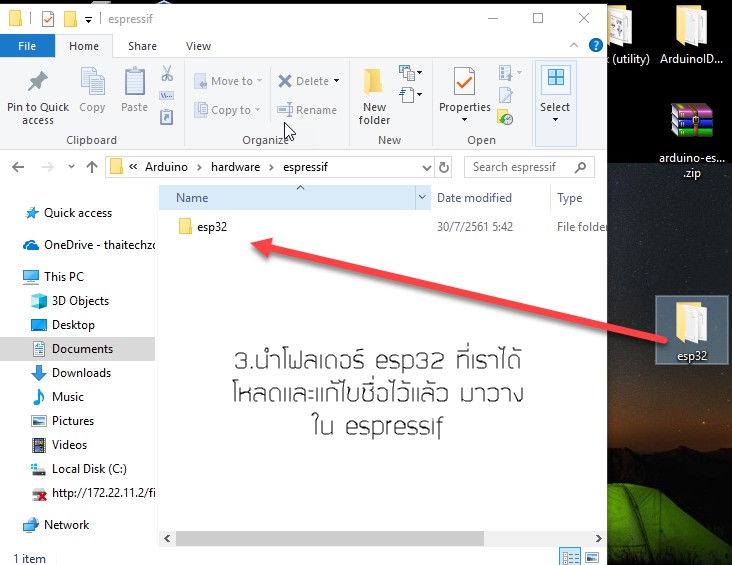Click the Edit file icon in Open group
The image size is (732, 565).
[x=506, y=95]
